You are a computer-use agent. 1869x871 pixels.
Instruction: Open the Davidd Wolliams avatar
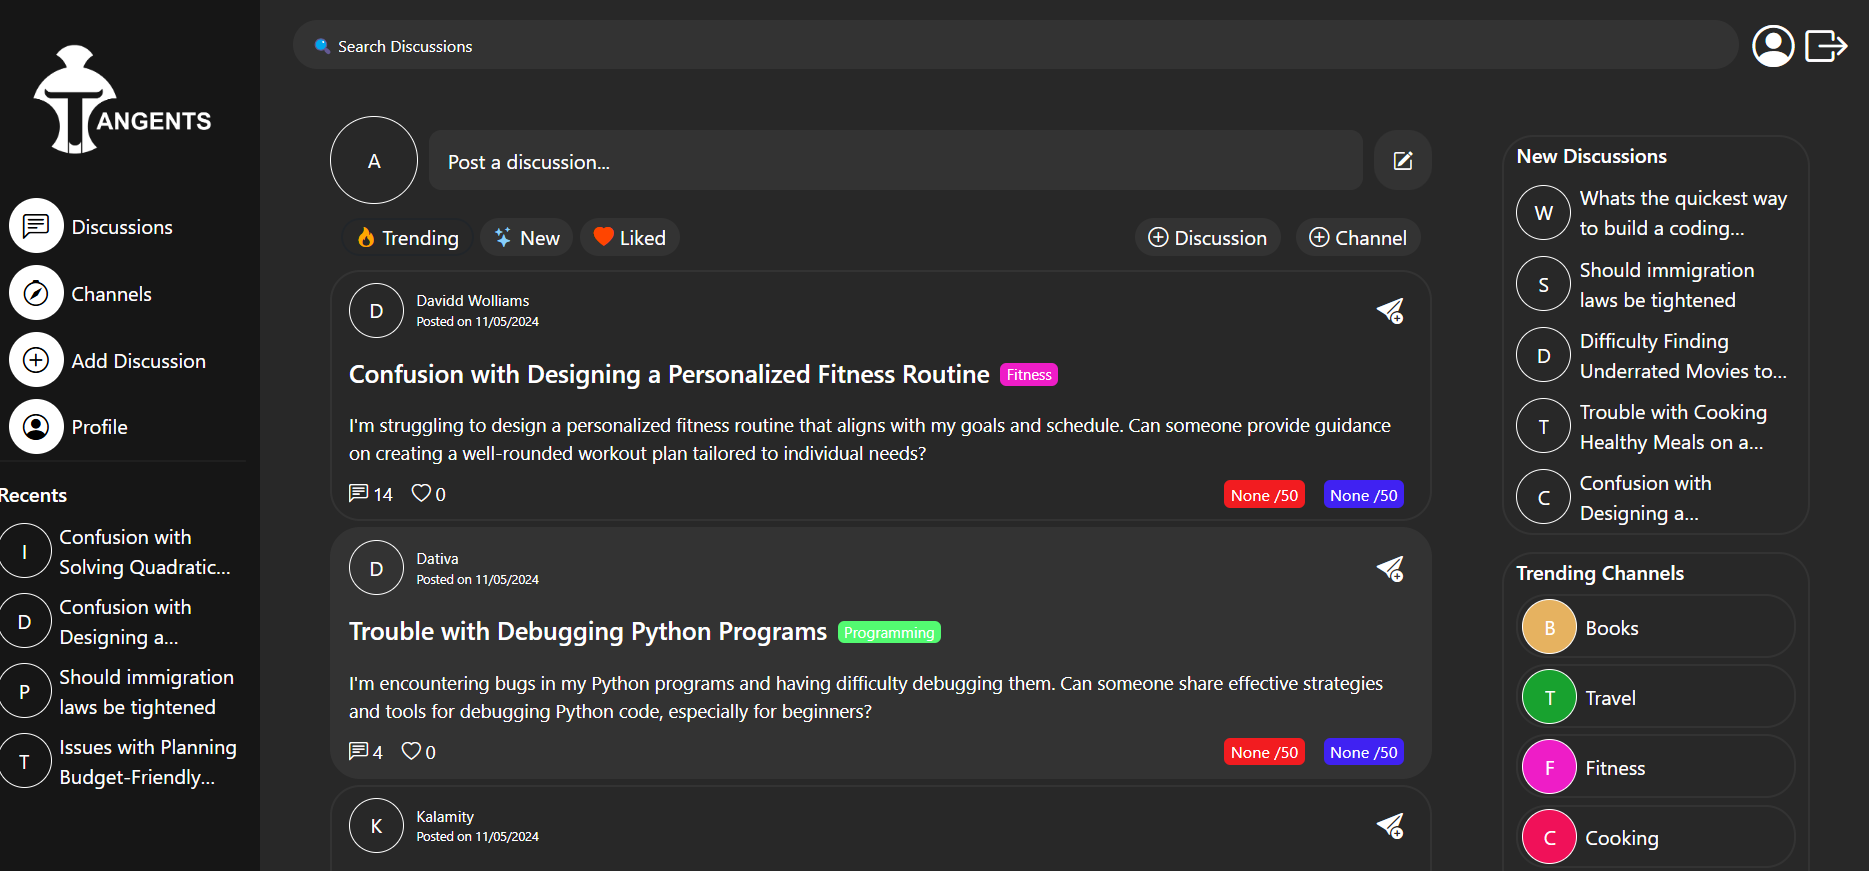[376, 311]
